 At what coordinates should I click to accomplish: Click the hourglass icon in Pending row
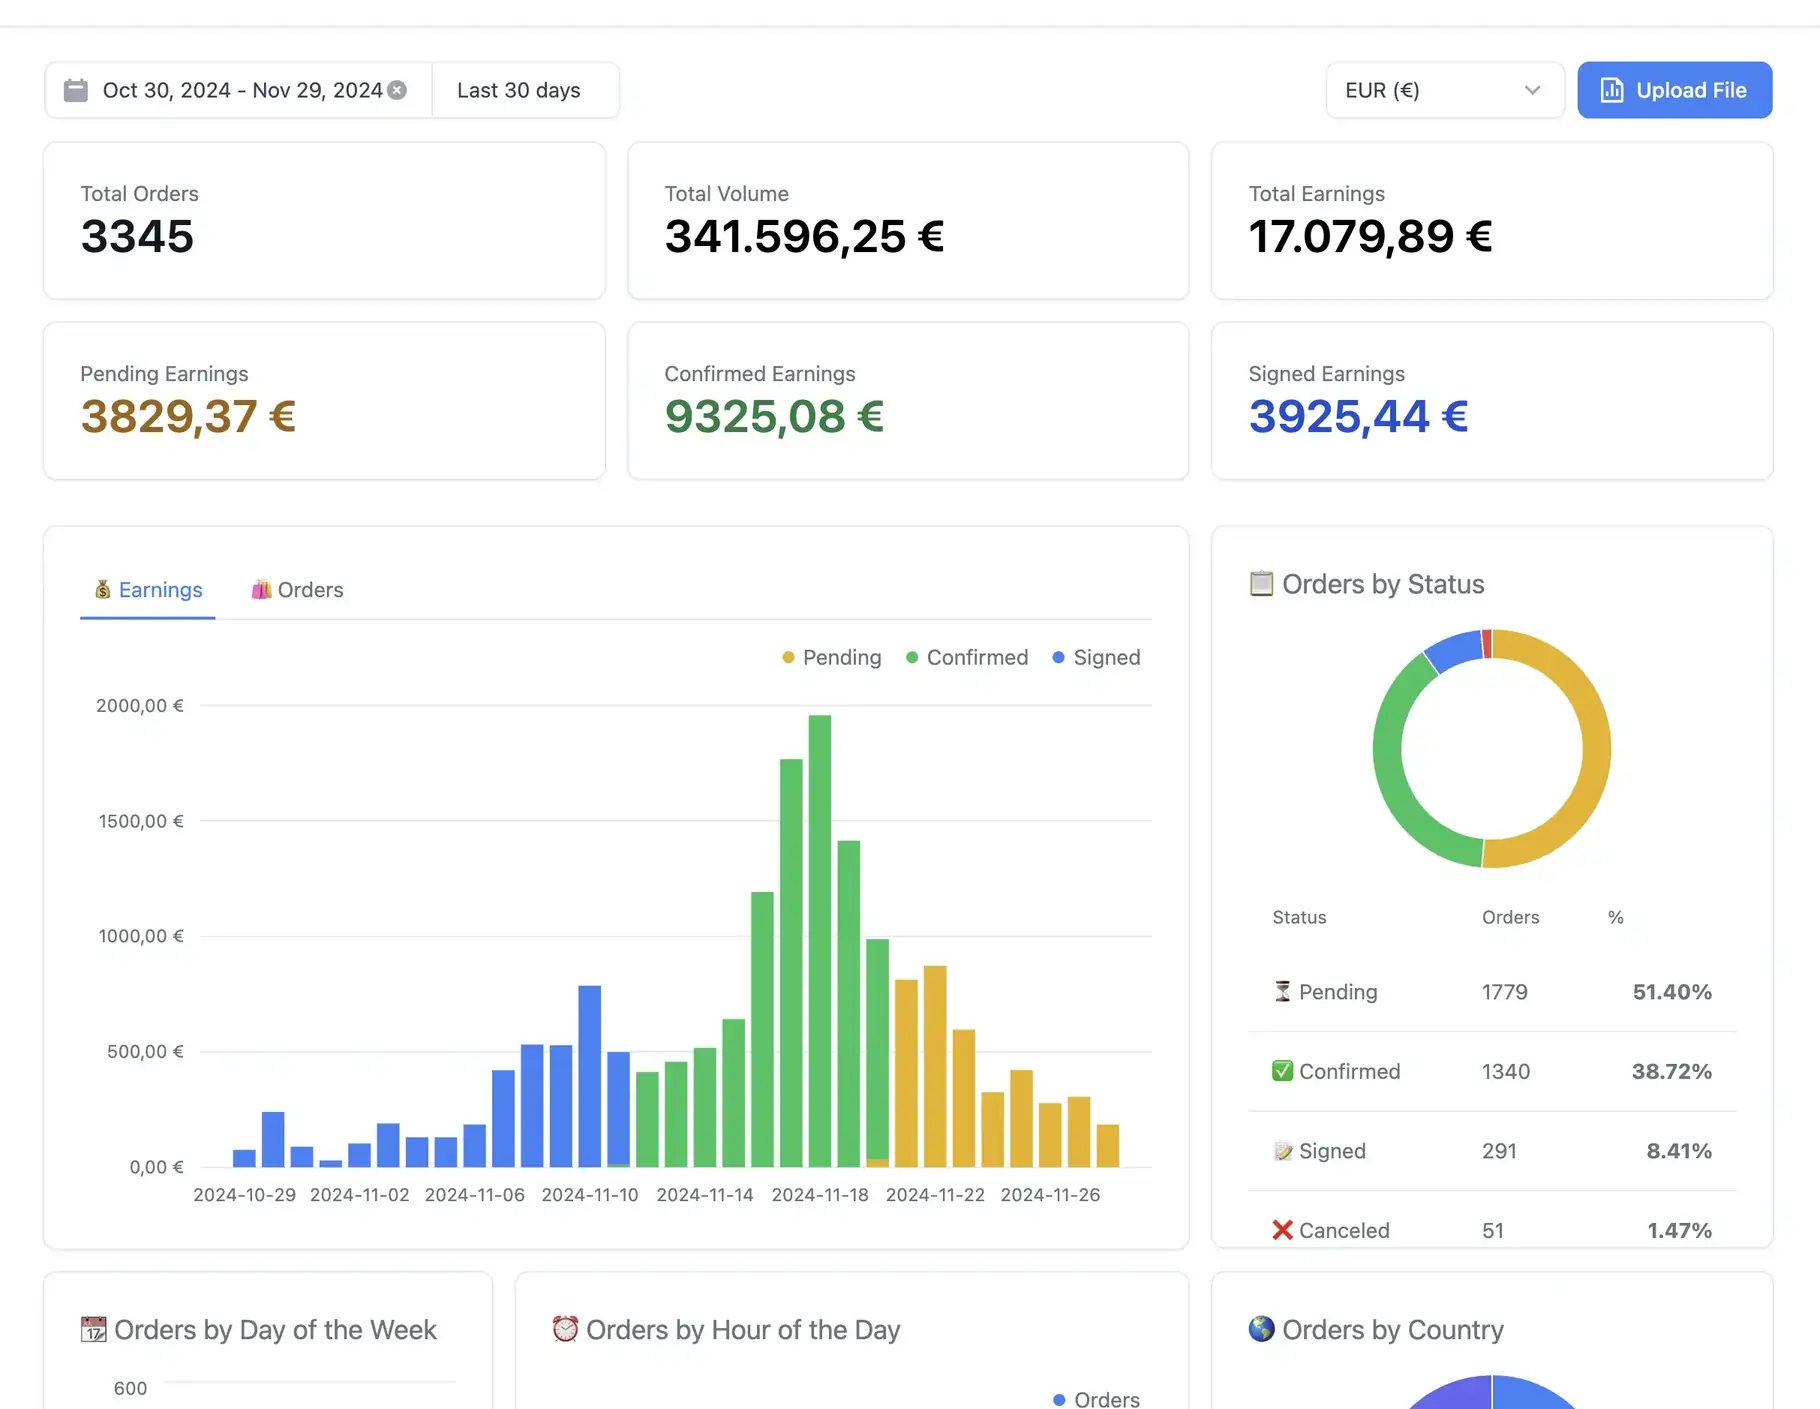[1283, 991]
